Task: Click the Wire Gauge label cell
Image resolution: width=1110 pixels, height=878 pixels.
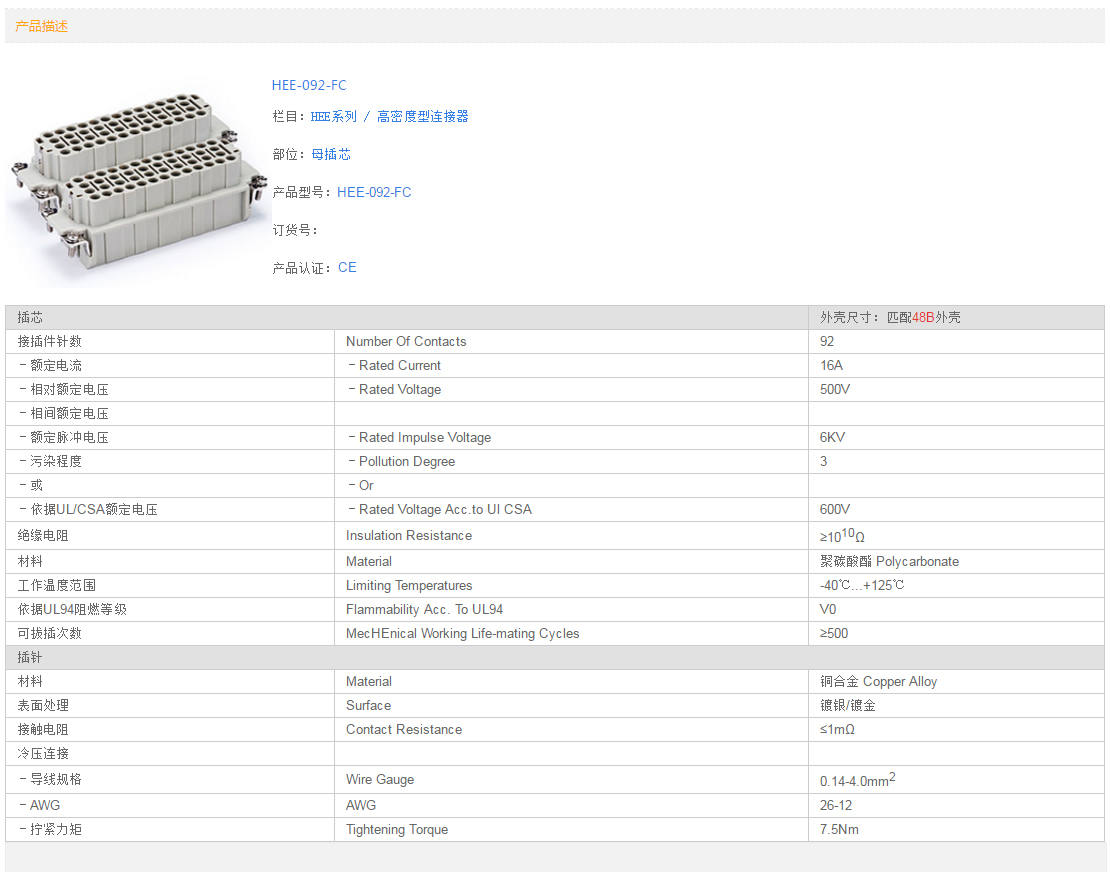Action: 380,779
